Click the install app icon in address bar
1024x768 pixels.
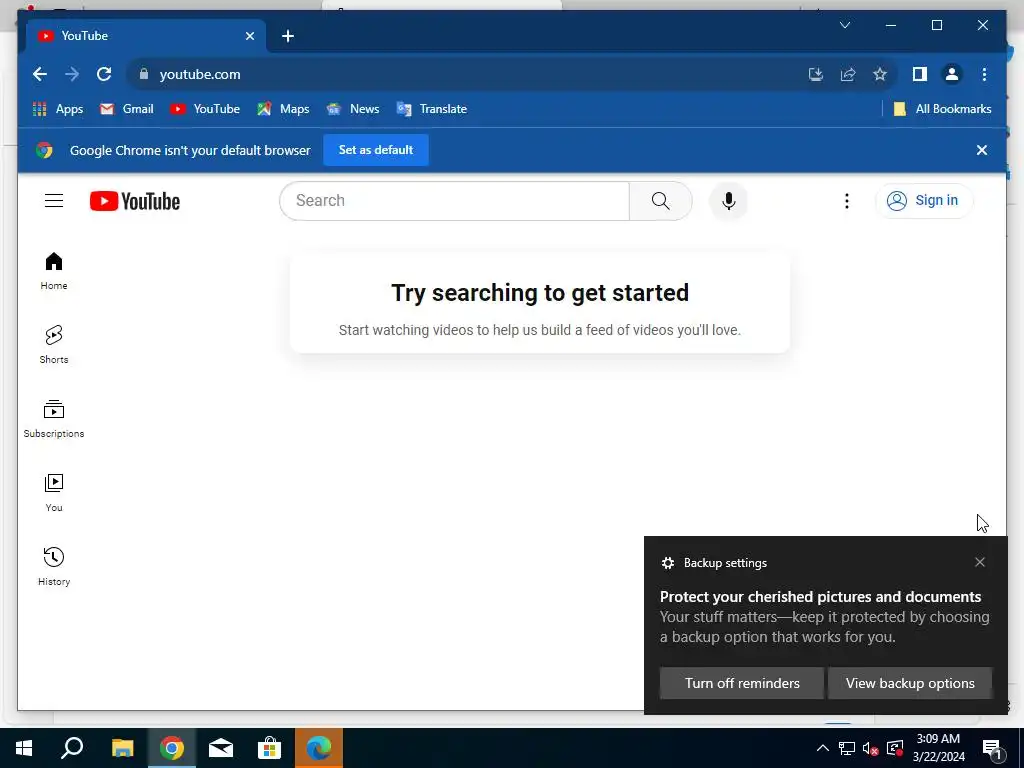(x=816, y=74)
